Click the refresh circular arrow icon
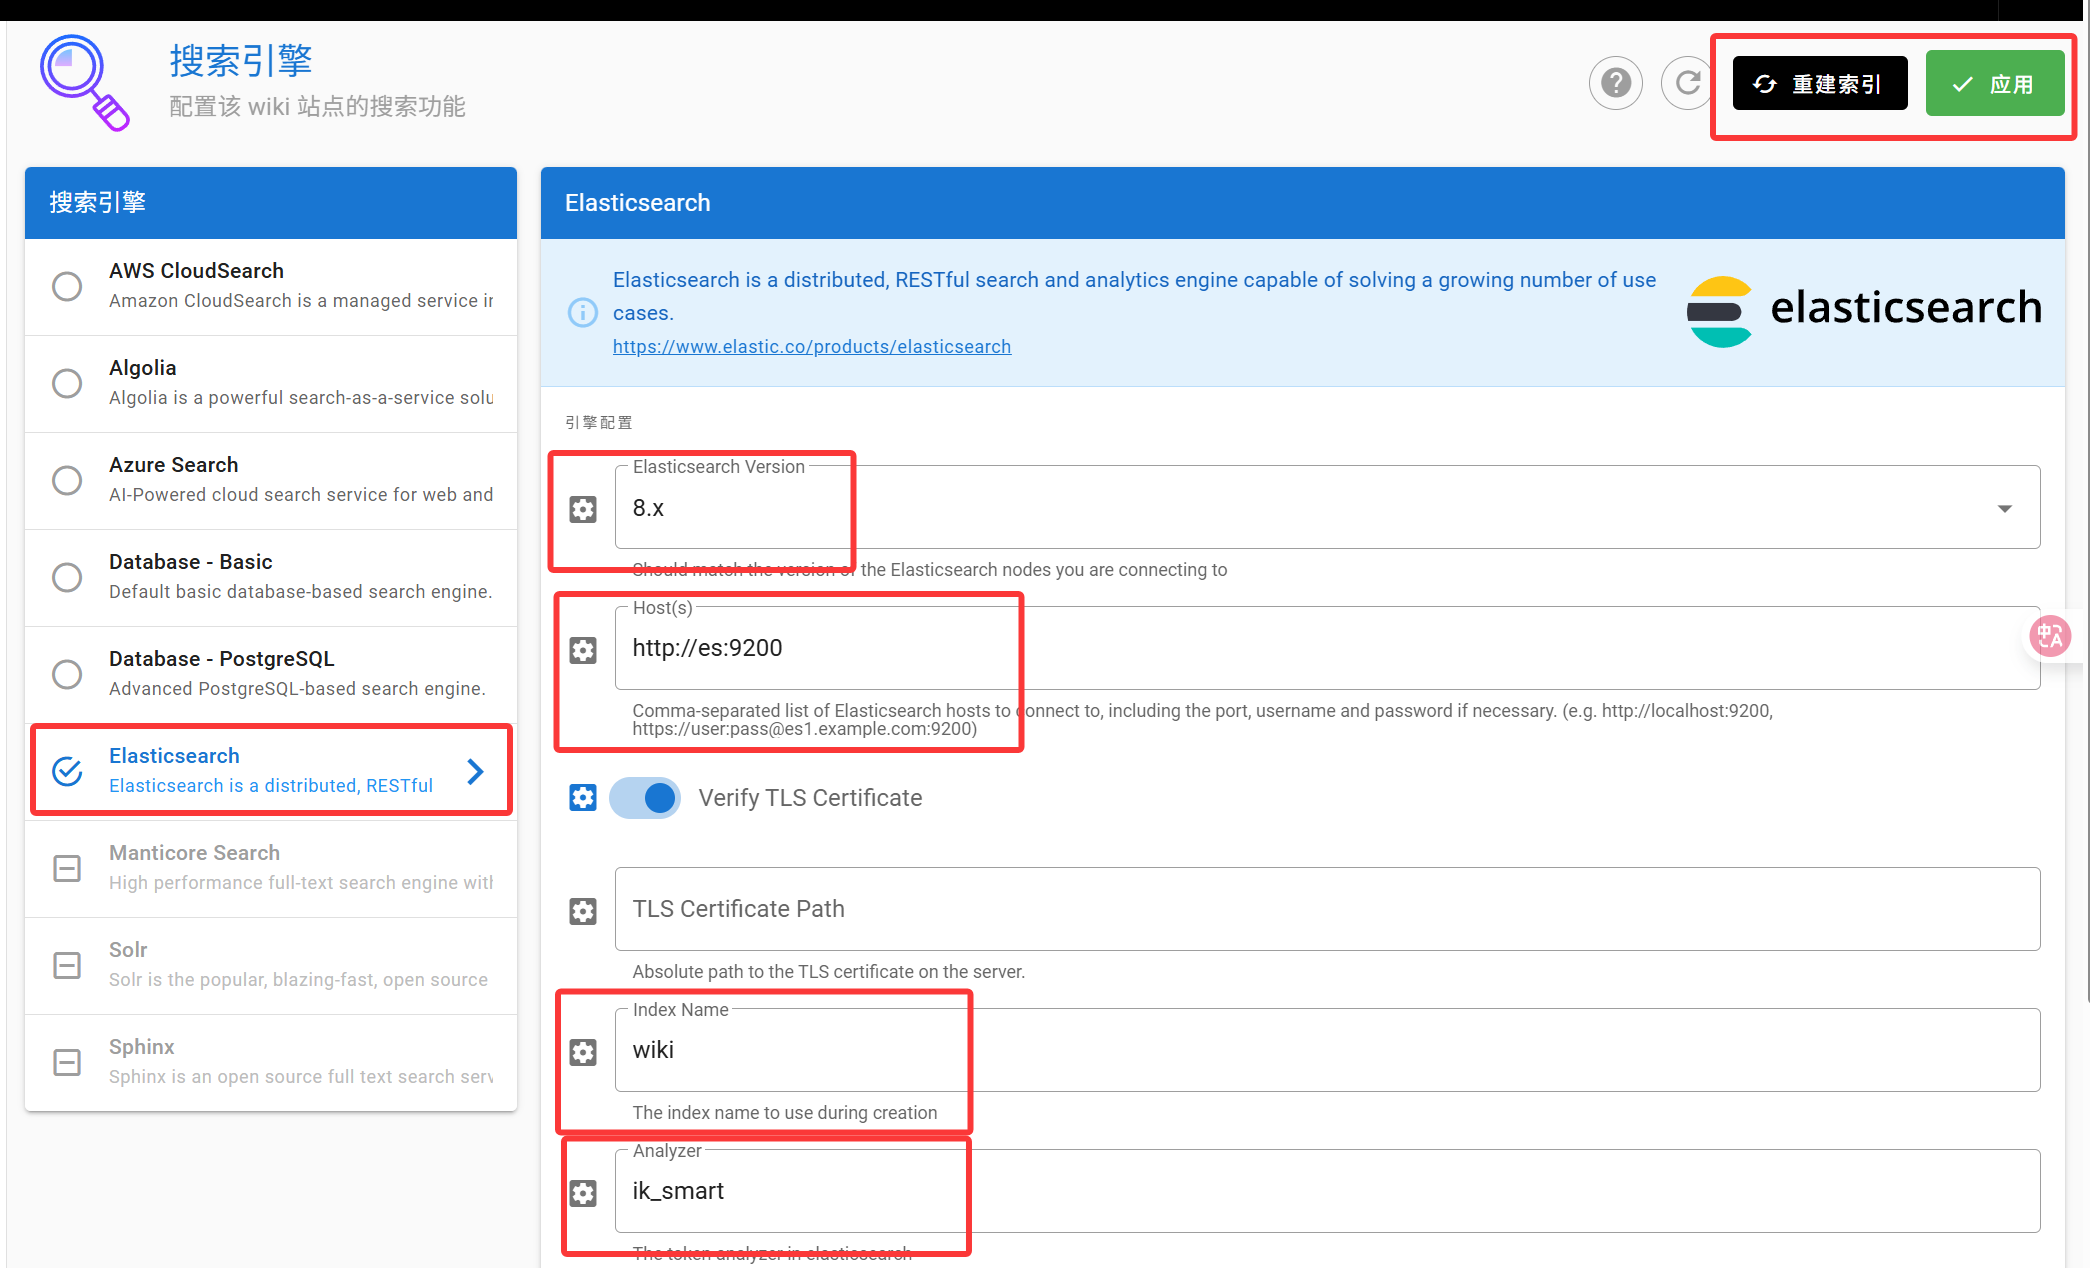Screen dimensions: 2090x1268 click(1687, 83)
